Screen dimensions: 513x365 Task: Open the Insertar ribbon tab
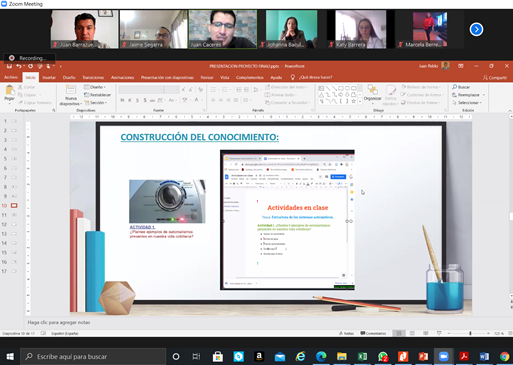(49, 77)
